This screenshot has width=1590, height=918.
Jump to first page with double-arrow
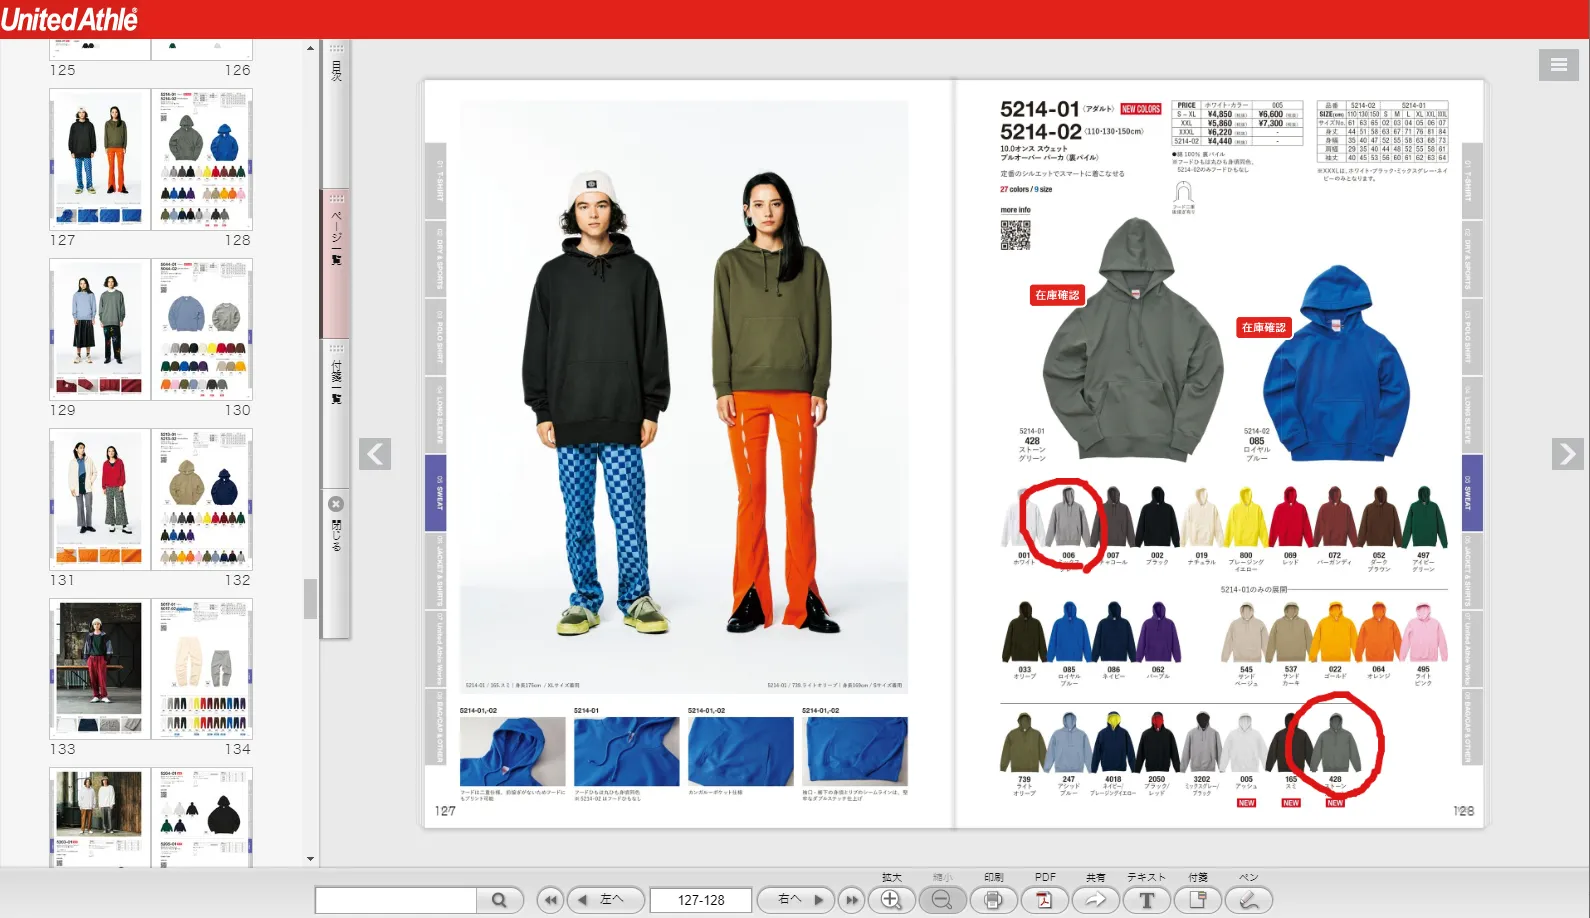[550, 900]
